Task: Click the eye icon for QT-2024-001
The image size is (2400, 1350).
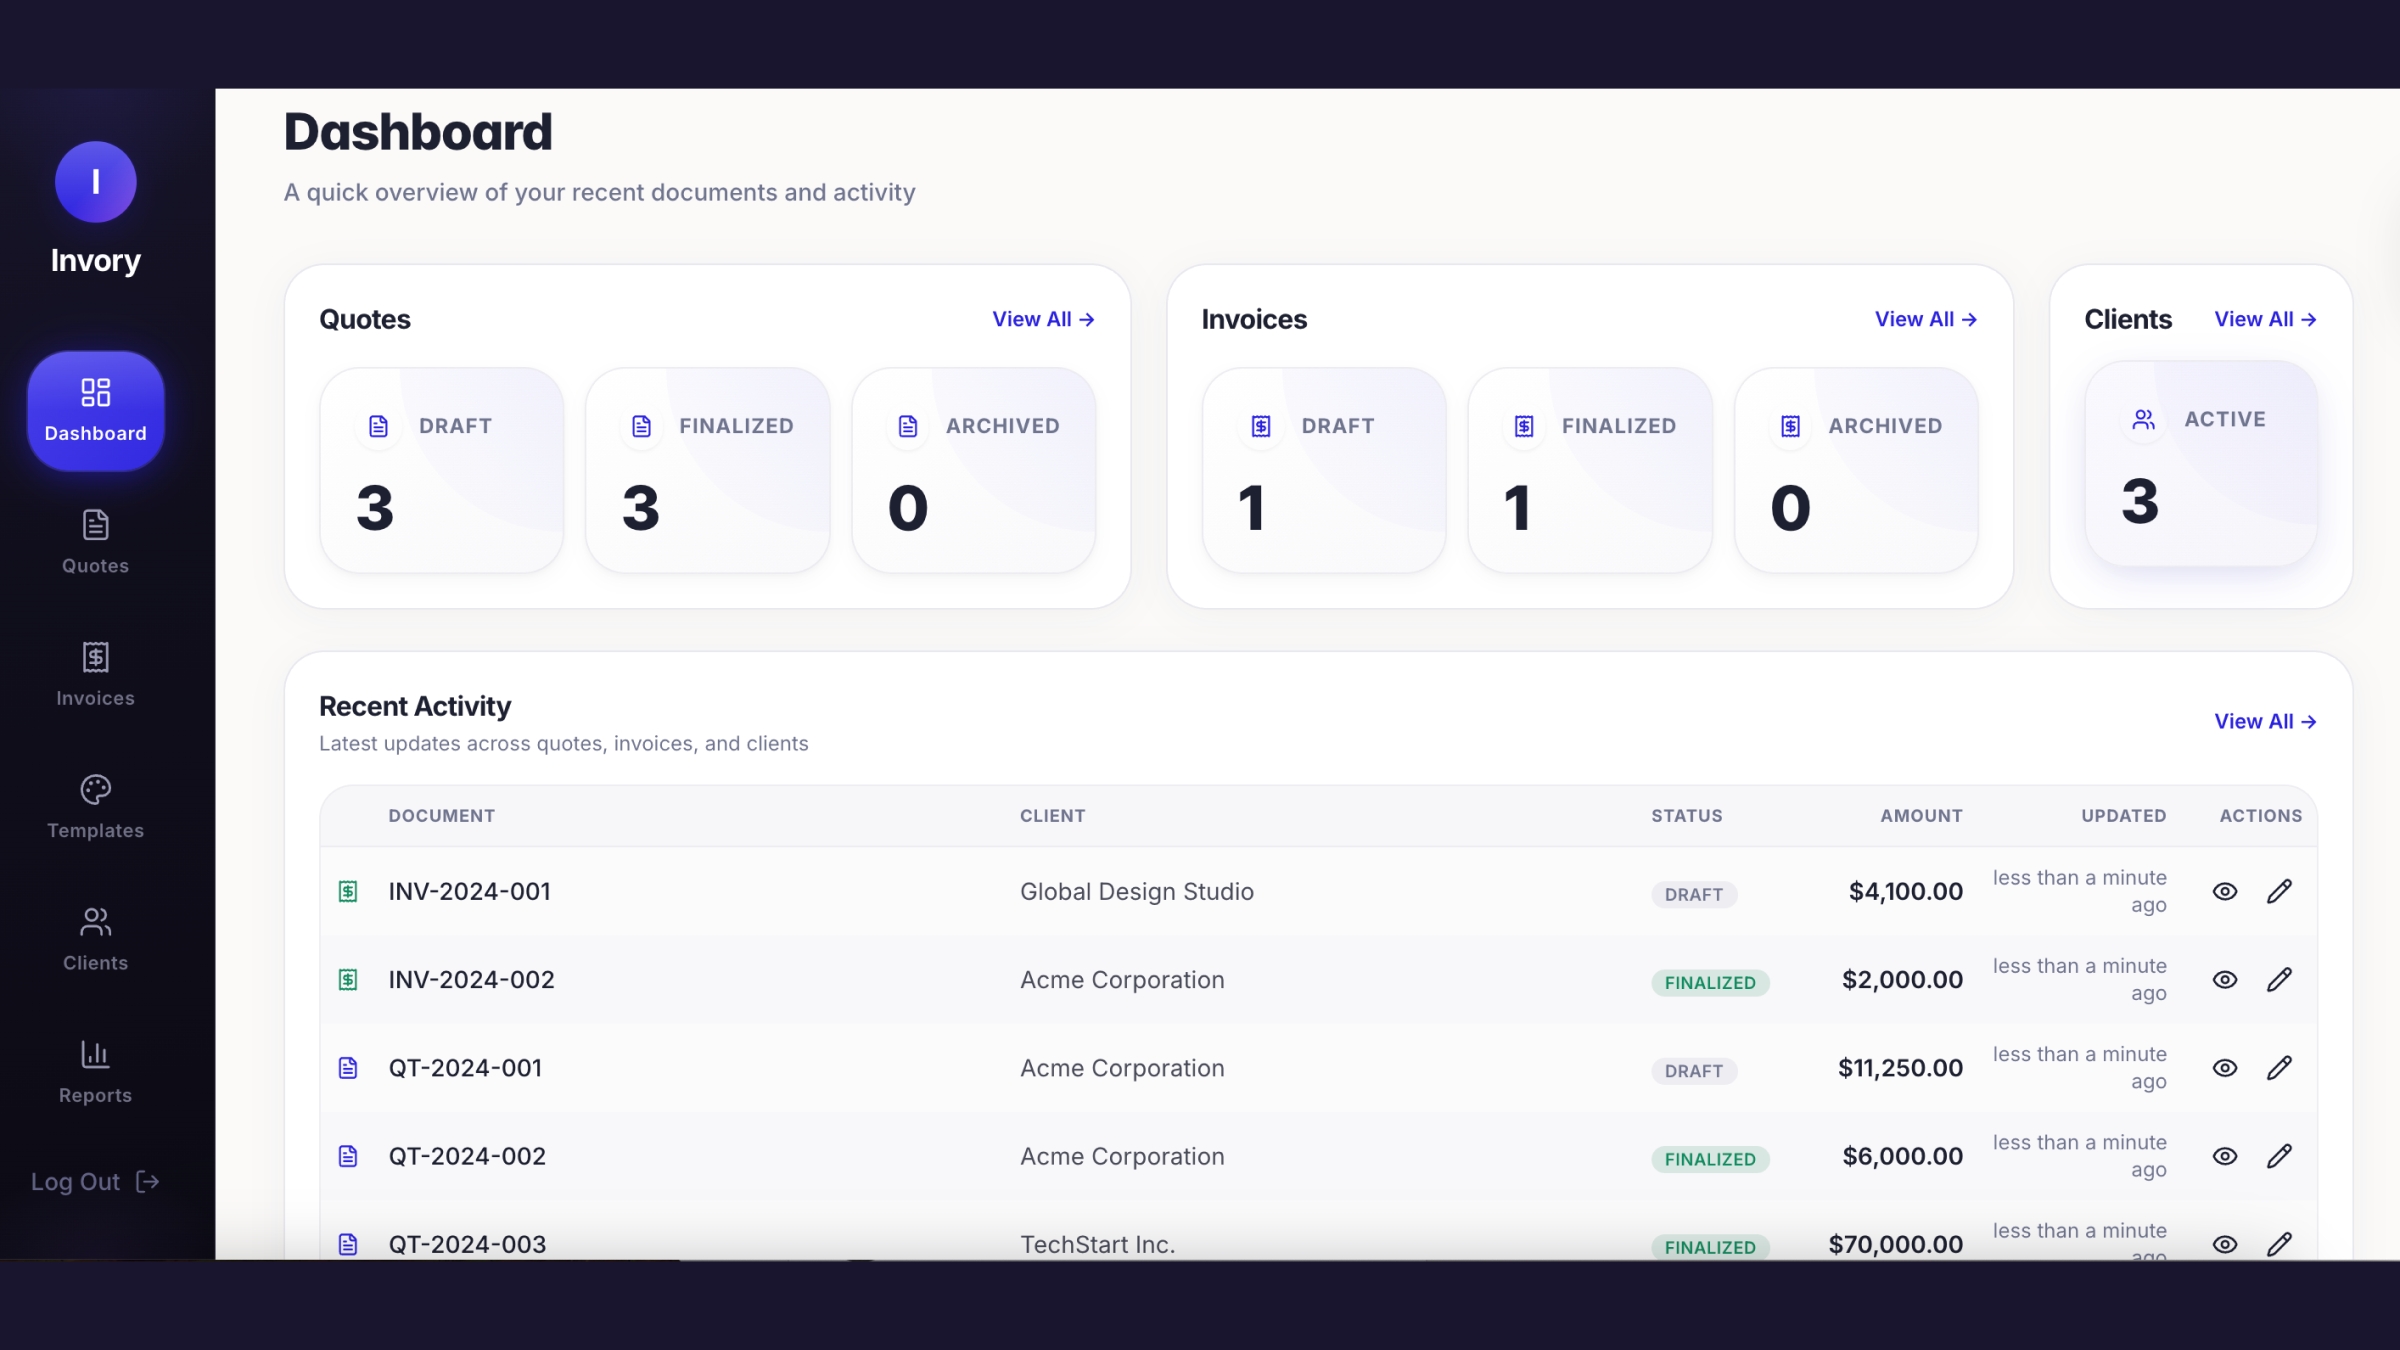Action: 2224,1068
